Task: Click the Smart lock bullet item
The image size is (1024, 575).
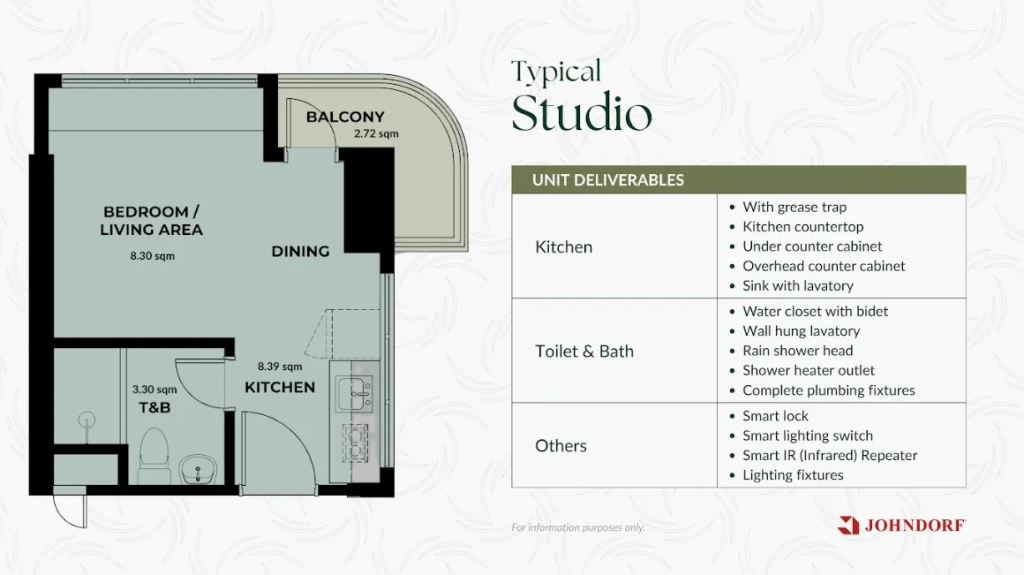Action: pos(775,416)
